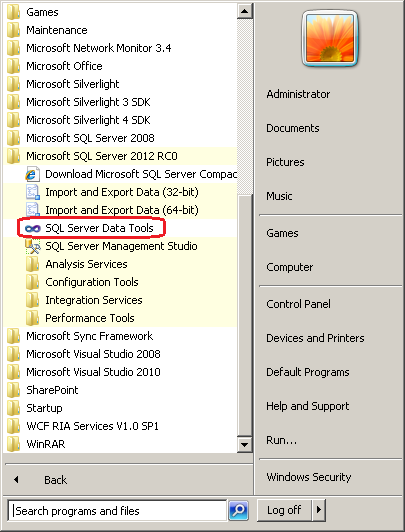Viewport: 405px width, 532px height.
Task: Open the Microsoft Sync Framework folder icon
Action: click(14, 336)
